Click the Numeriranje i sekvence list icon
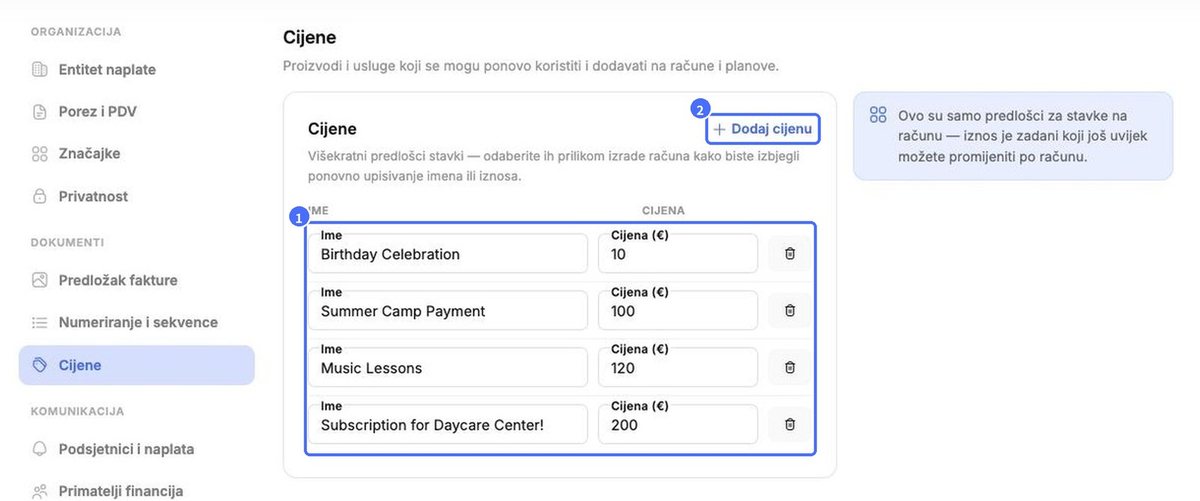This screenshot has height=501, width=1200. 40,323
